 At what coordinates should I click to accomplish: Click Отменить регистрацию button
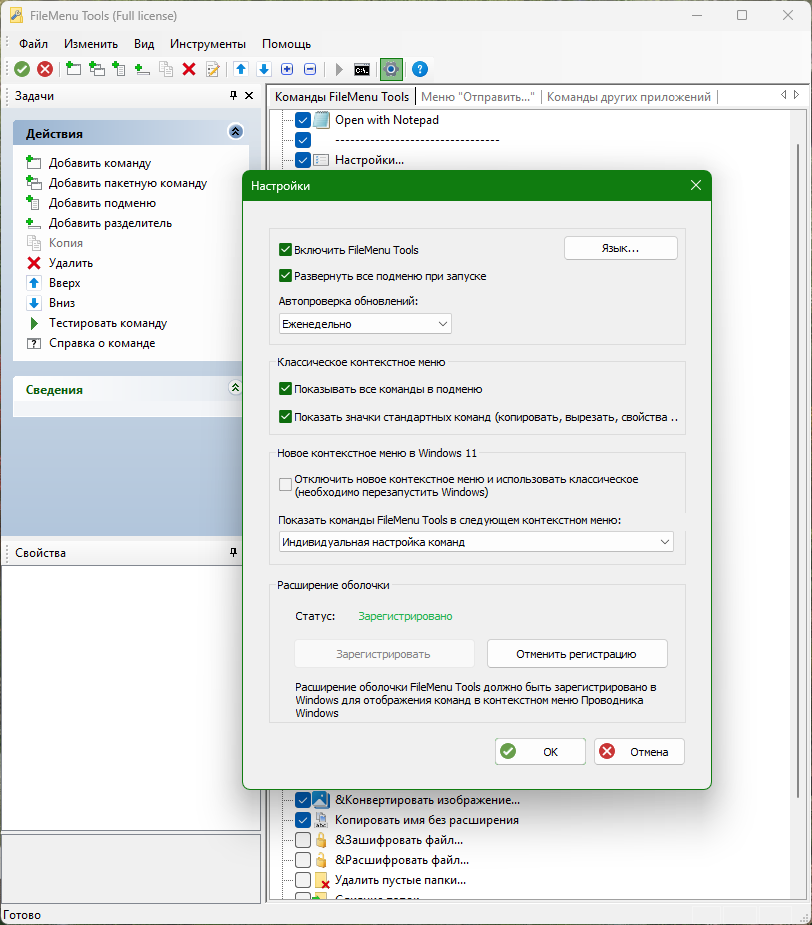pos(577,654)
